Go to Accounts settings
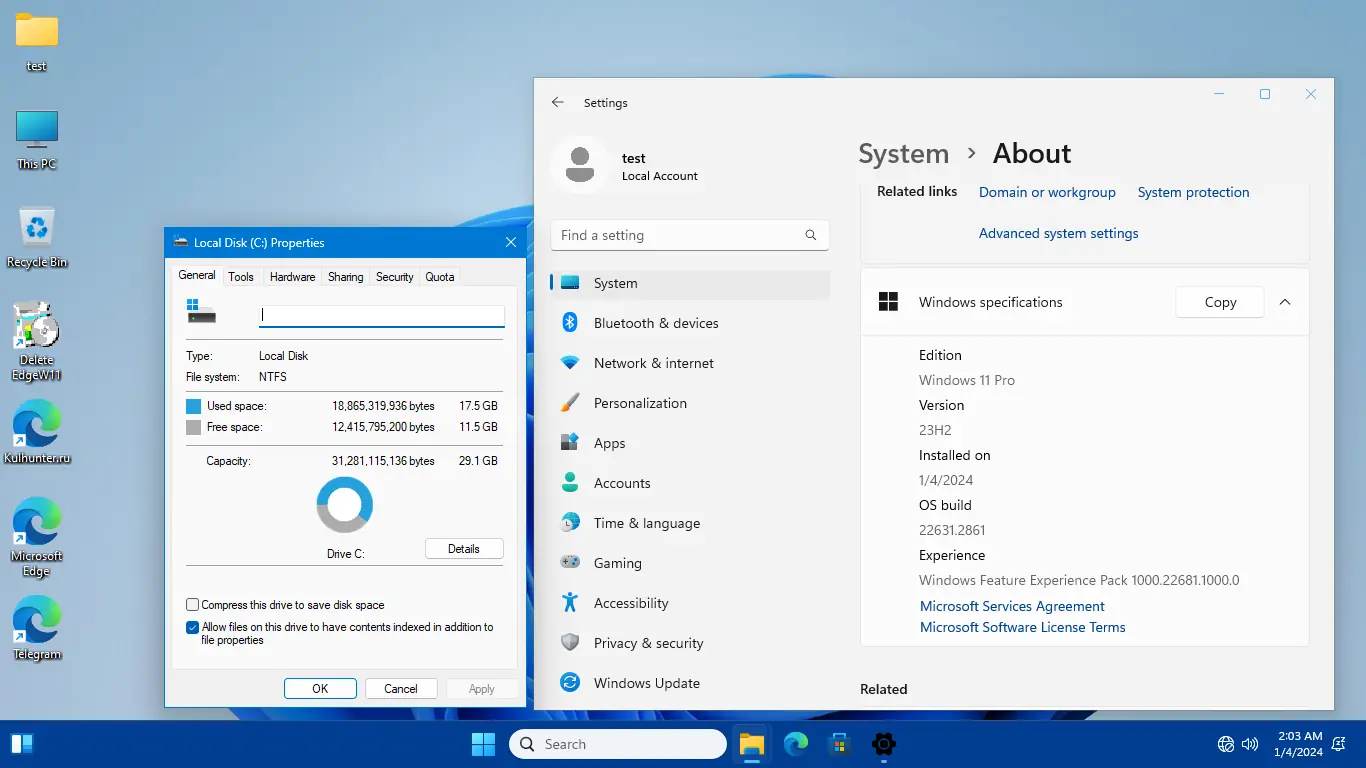 690,483
